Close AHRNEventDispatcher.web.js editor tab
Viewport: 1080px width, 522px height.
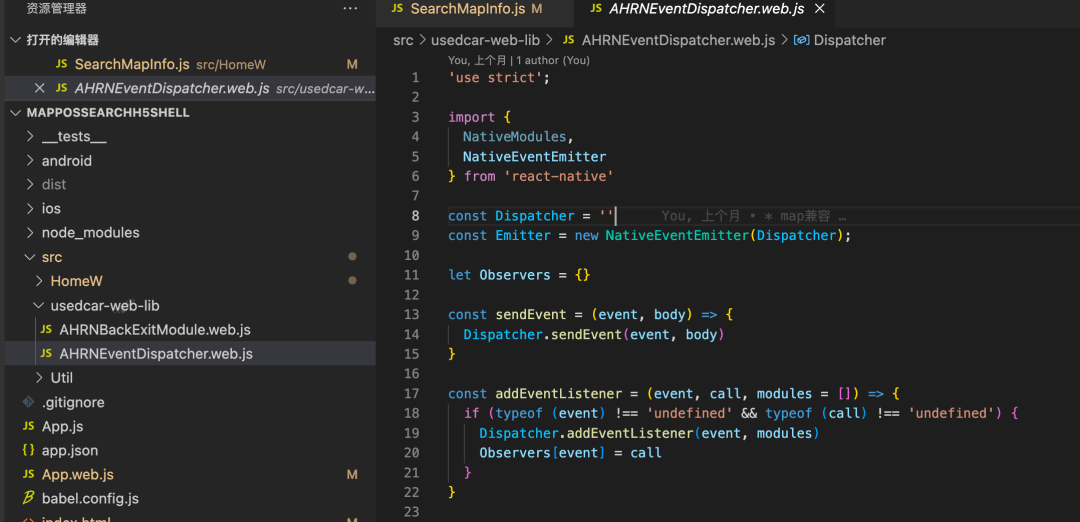click(x=820, y=8)
